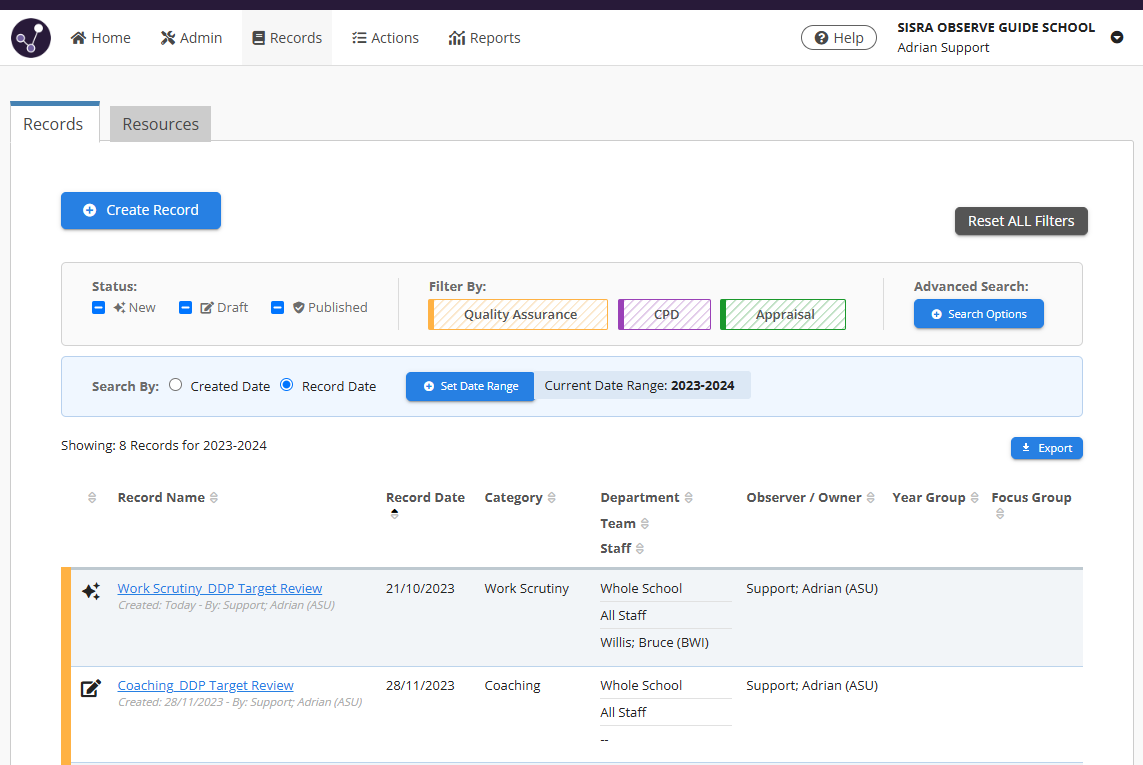Click the Create Record button
This screenshot has height=765, width=1143.
point(141,210)
